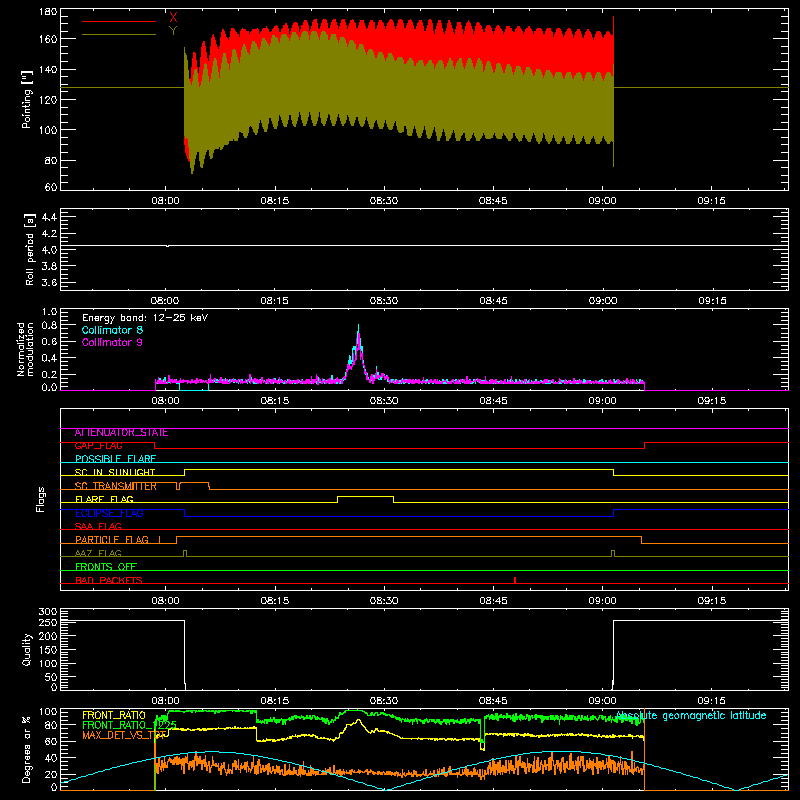Screen dimensions: 800x800
Task: Click the 'ECLIPSE_FLAG' label
Action: (109, 513)
